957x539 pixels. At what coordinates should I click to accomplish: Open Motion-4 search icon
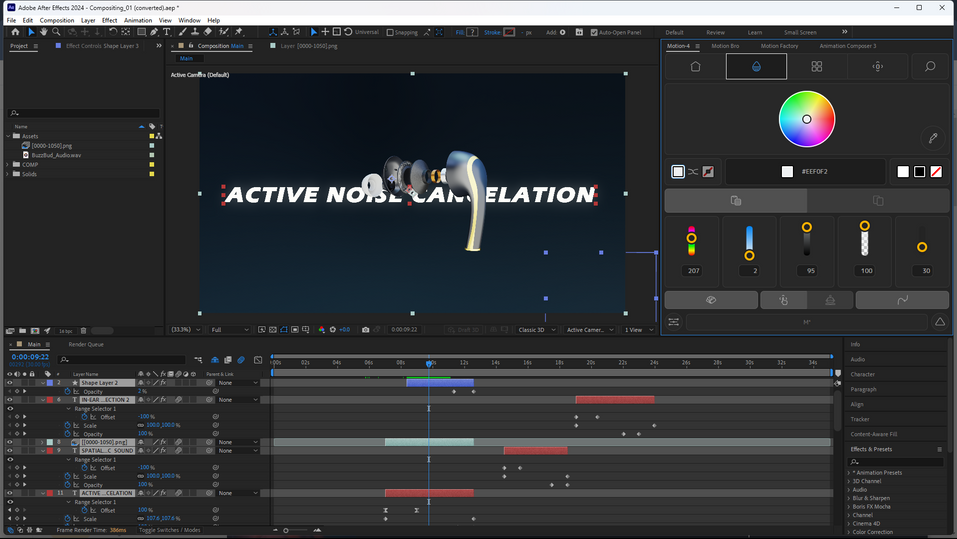(930, 67)
